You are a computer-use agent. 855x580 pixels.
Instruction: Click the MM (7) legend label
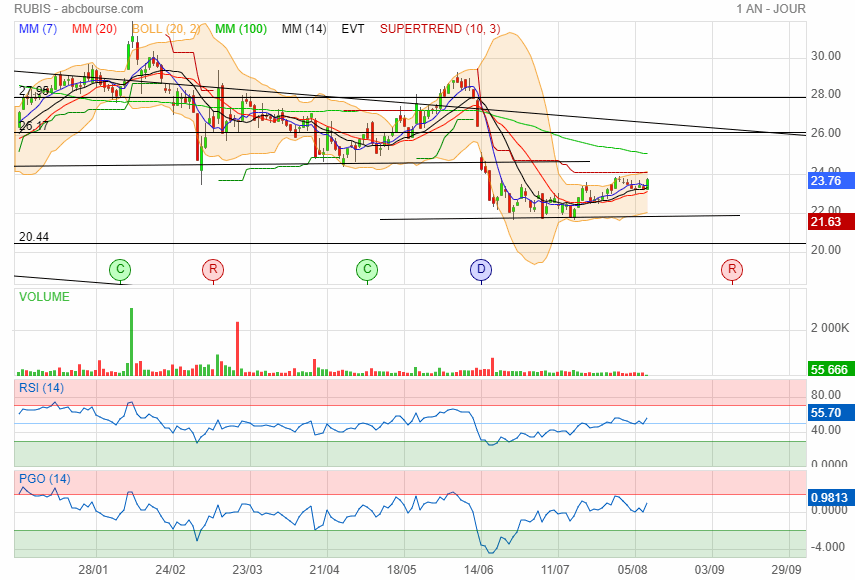point(38,29)
